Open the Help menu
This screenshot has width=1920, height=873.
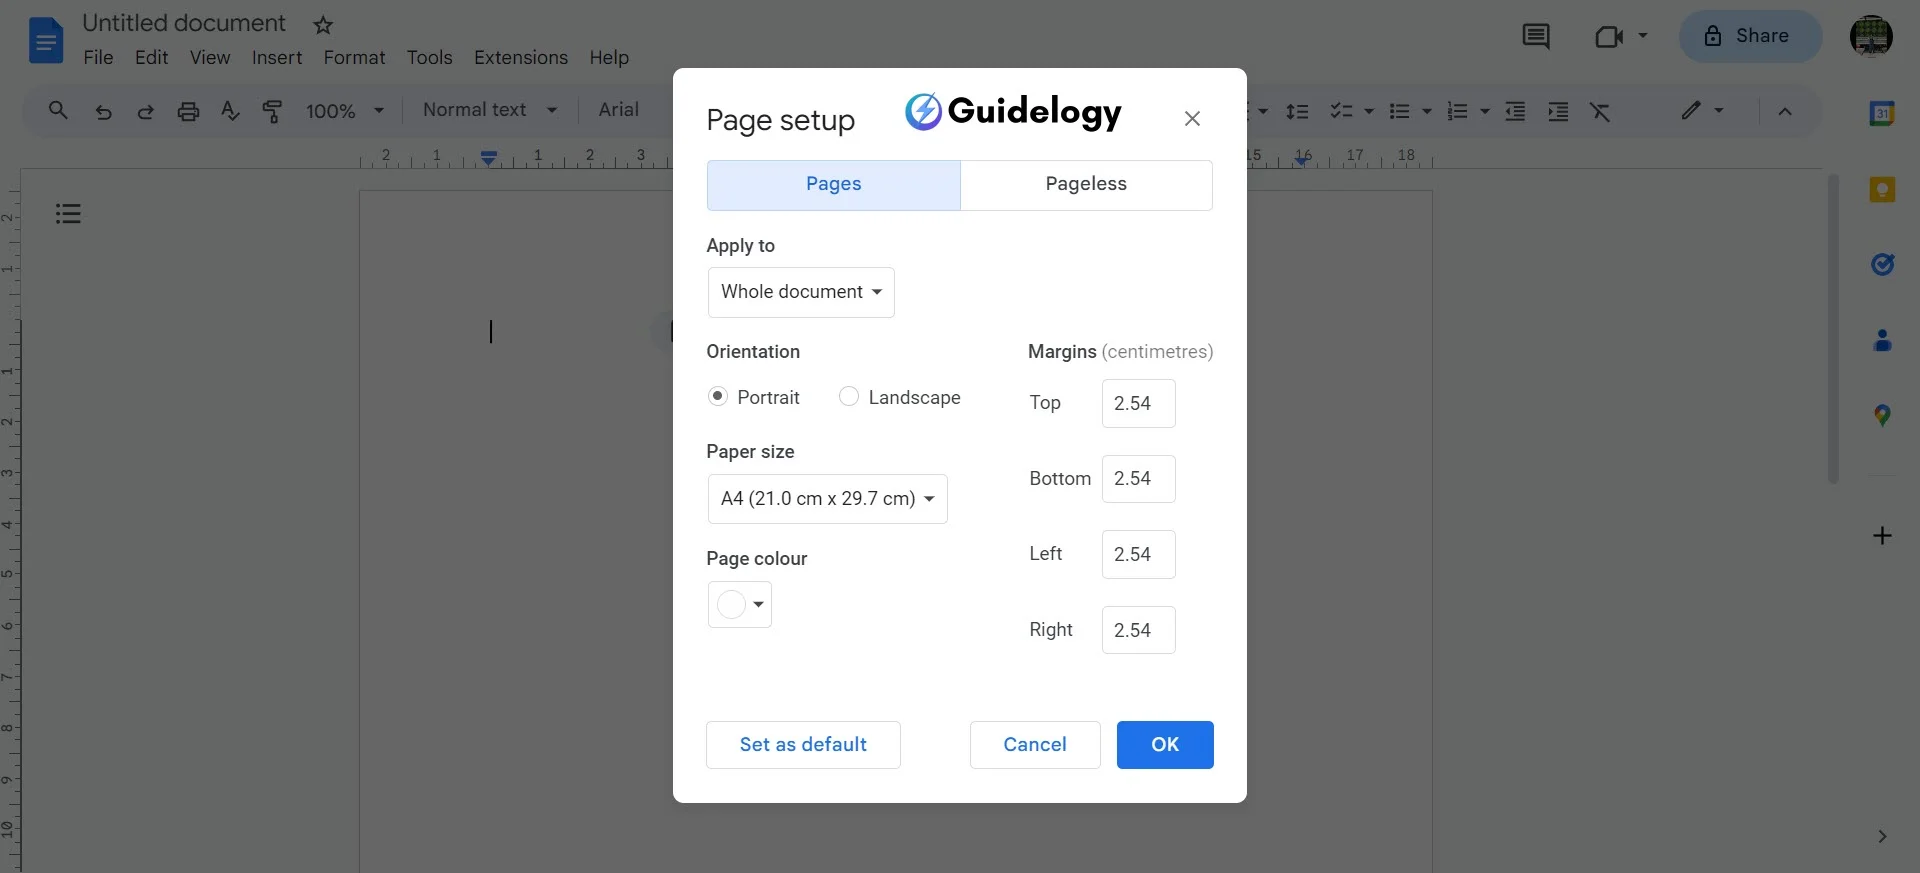tap(609, 58)
